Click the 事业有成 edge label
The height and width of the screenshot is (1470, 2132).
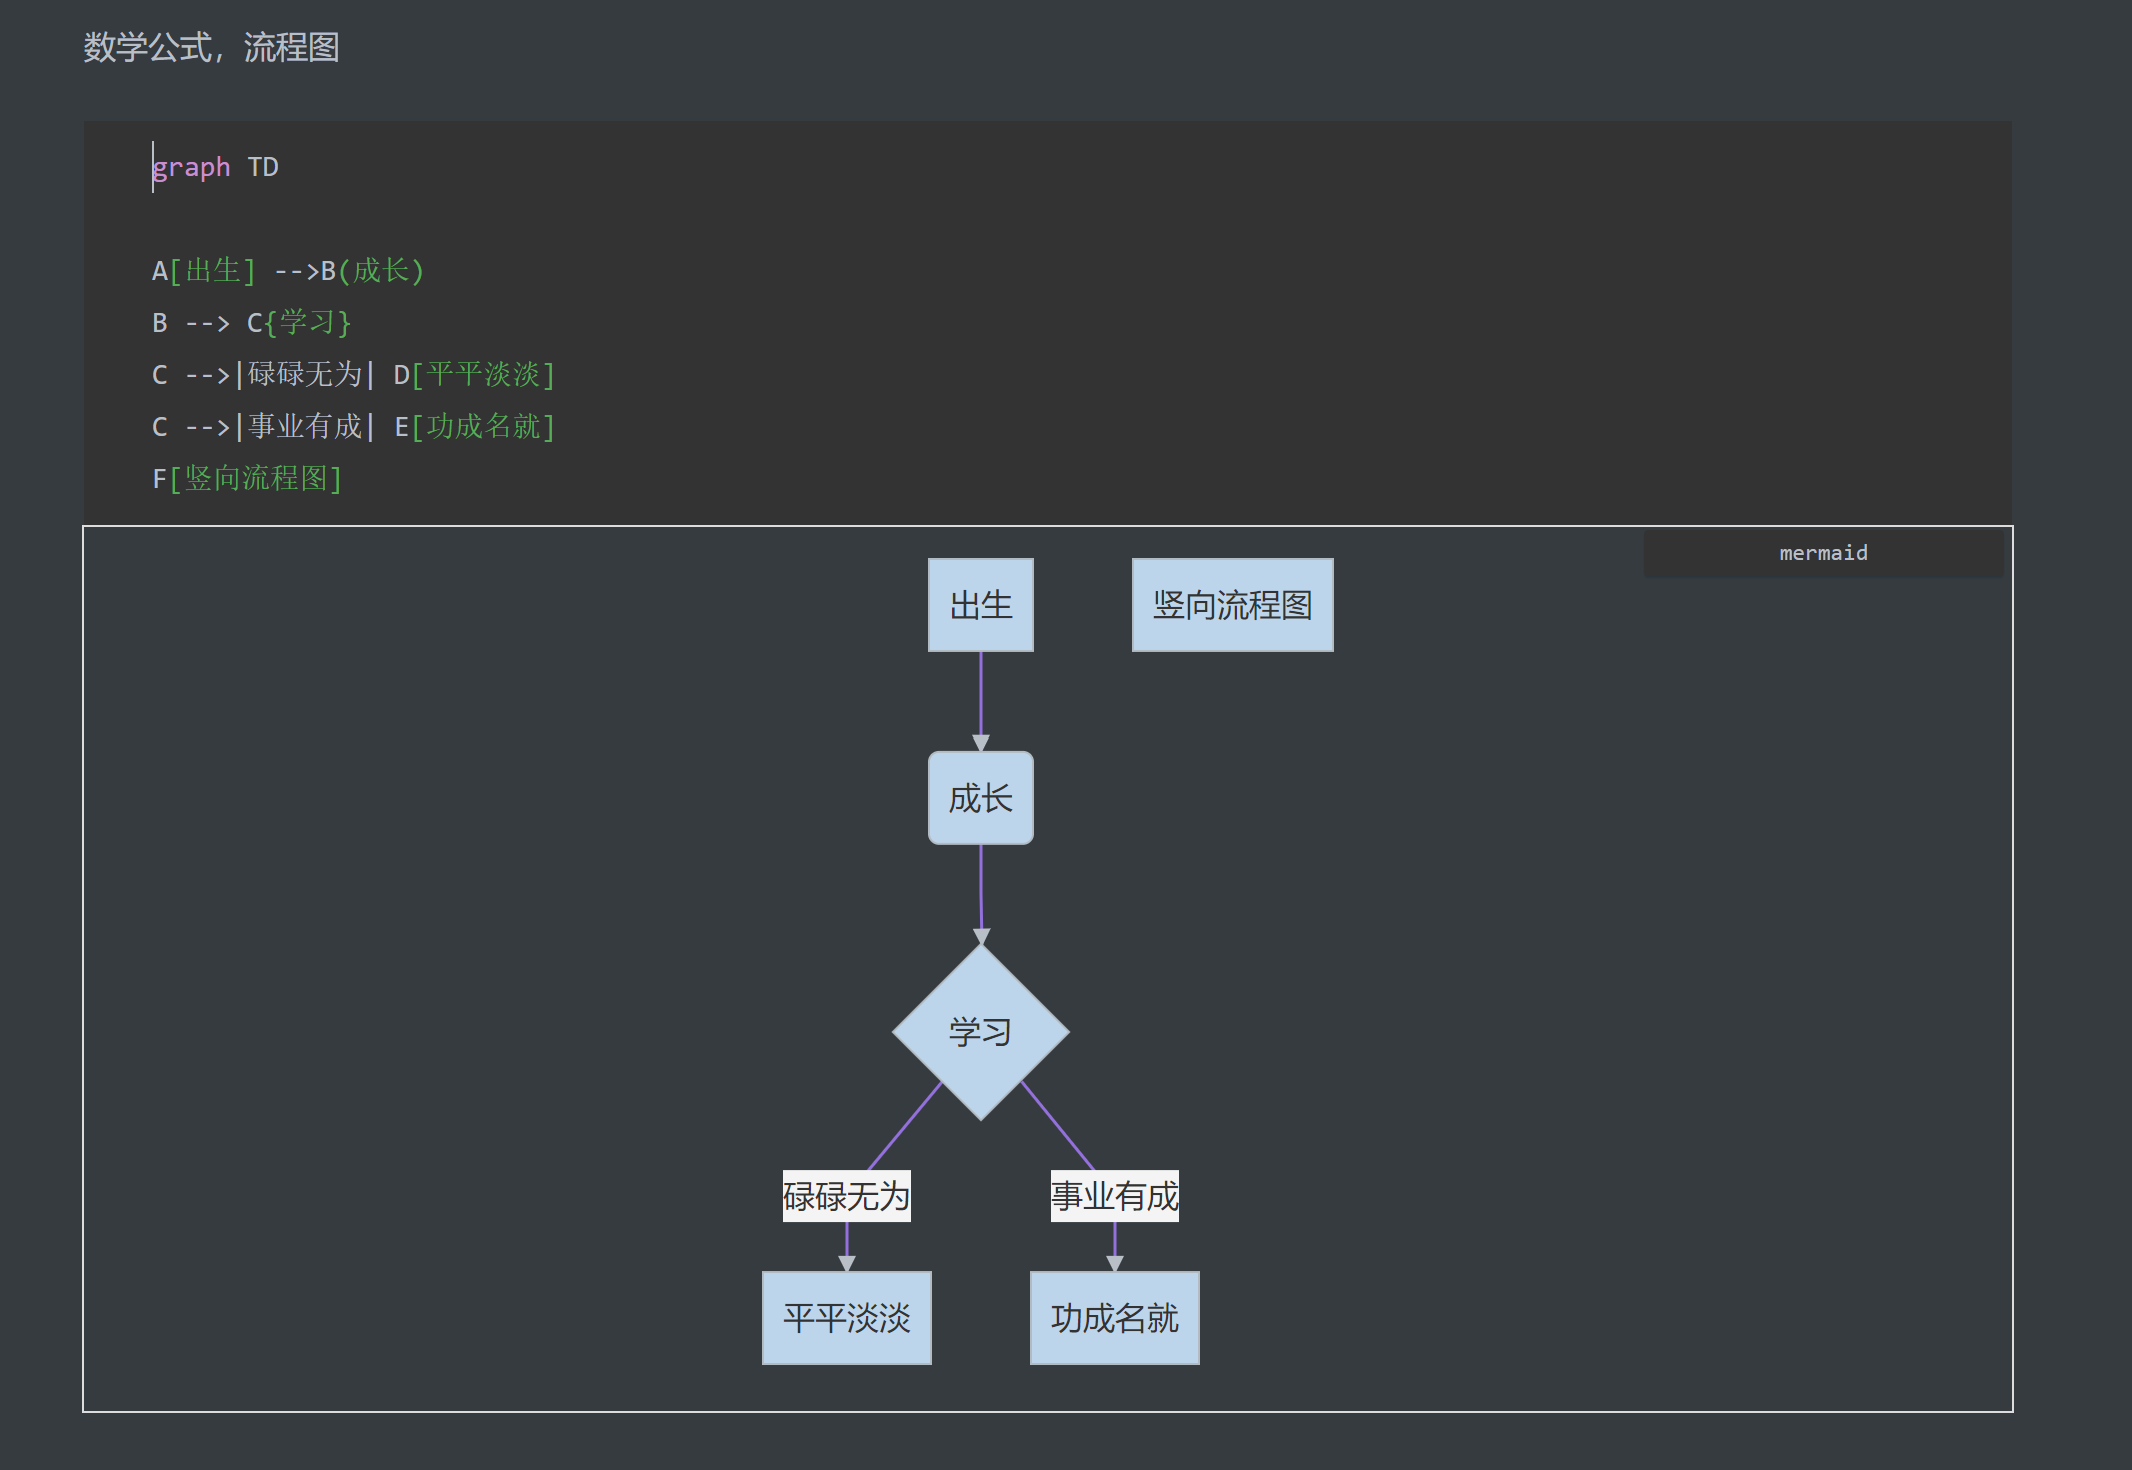point(1114,1196)
